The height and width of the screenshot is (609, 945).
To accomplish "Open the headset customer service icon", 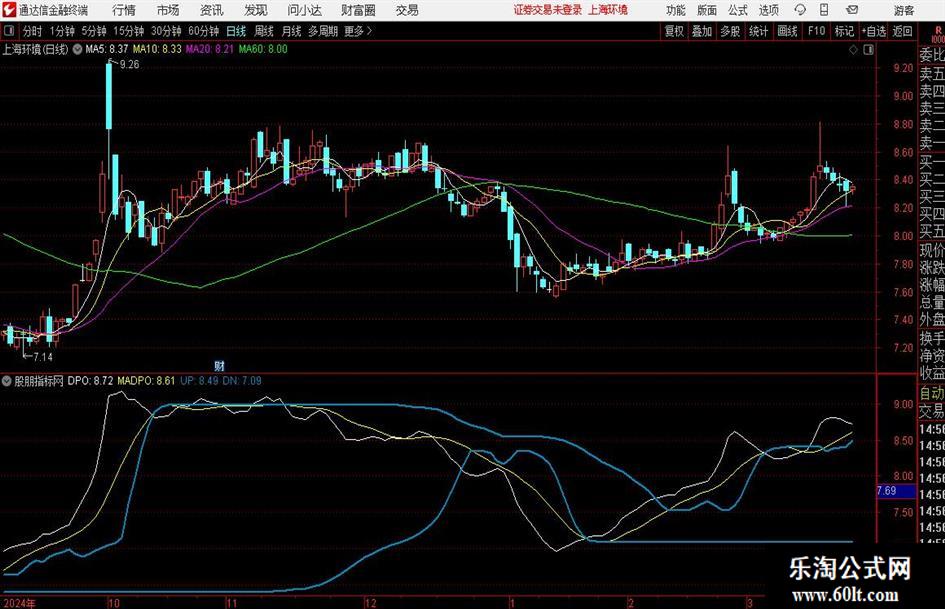I will [x=800, y=10].
